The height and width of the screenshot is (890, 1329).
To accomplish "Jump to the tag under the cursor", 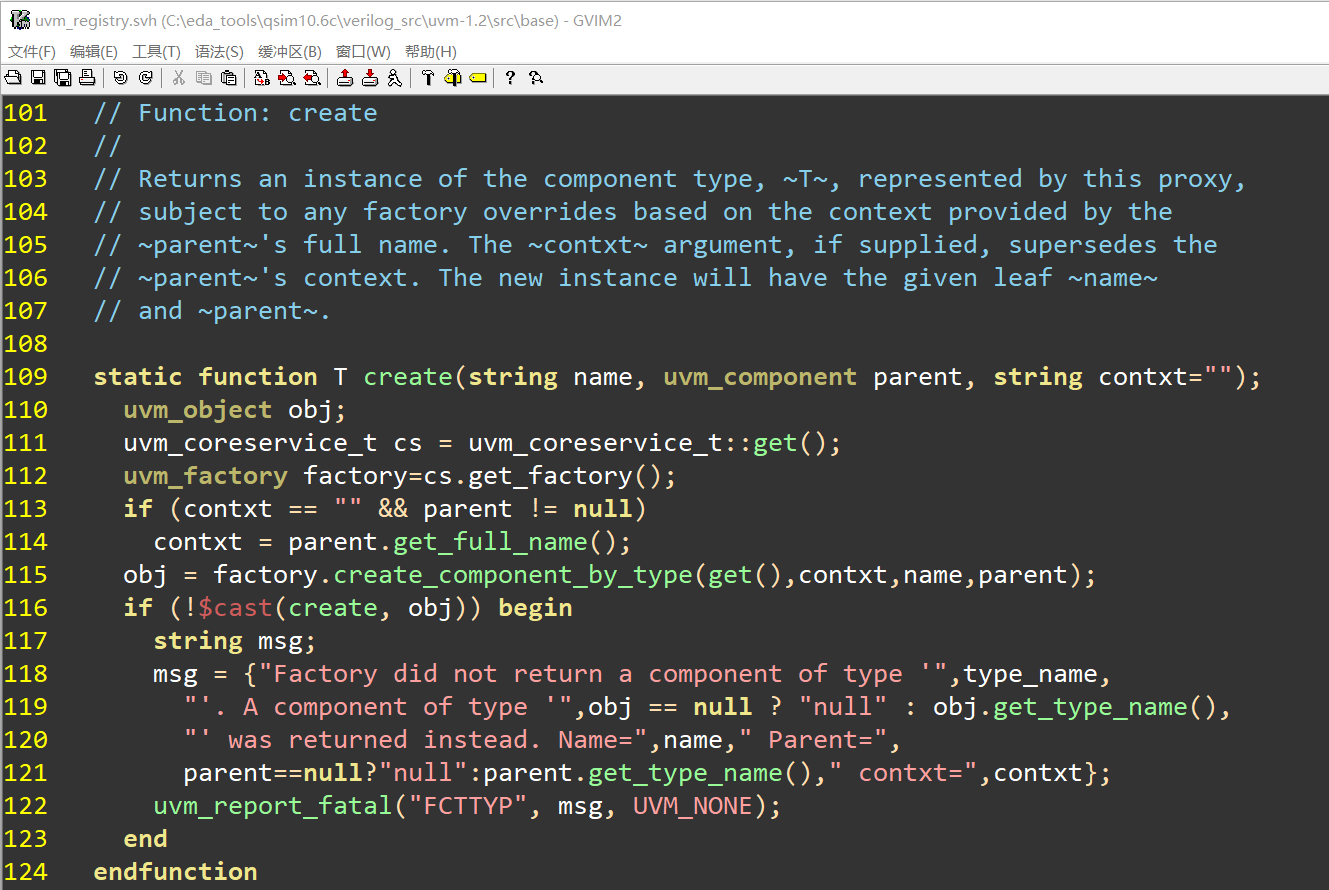I will (x=478, y=78).
